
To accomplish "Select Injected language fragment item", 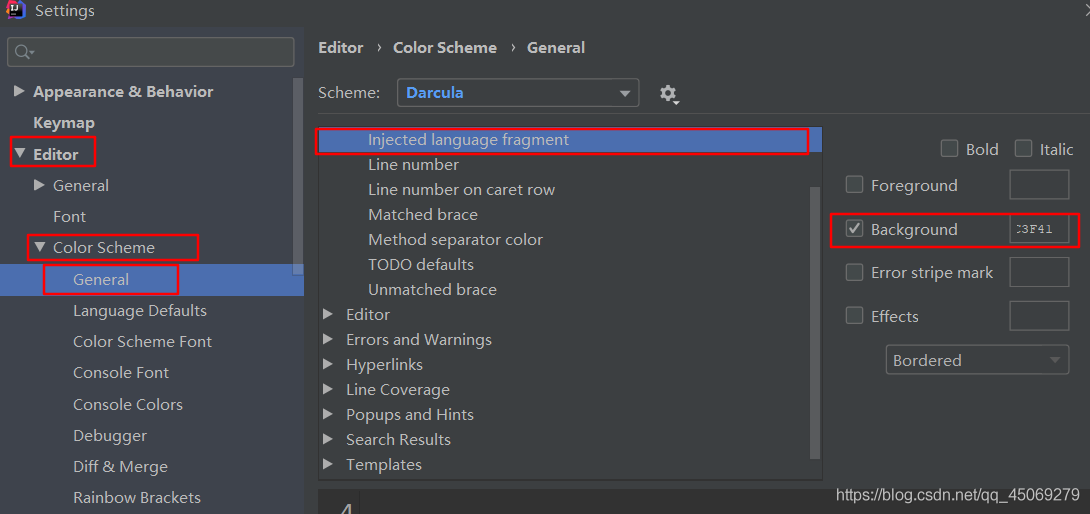I will coord(570,140).
